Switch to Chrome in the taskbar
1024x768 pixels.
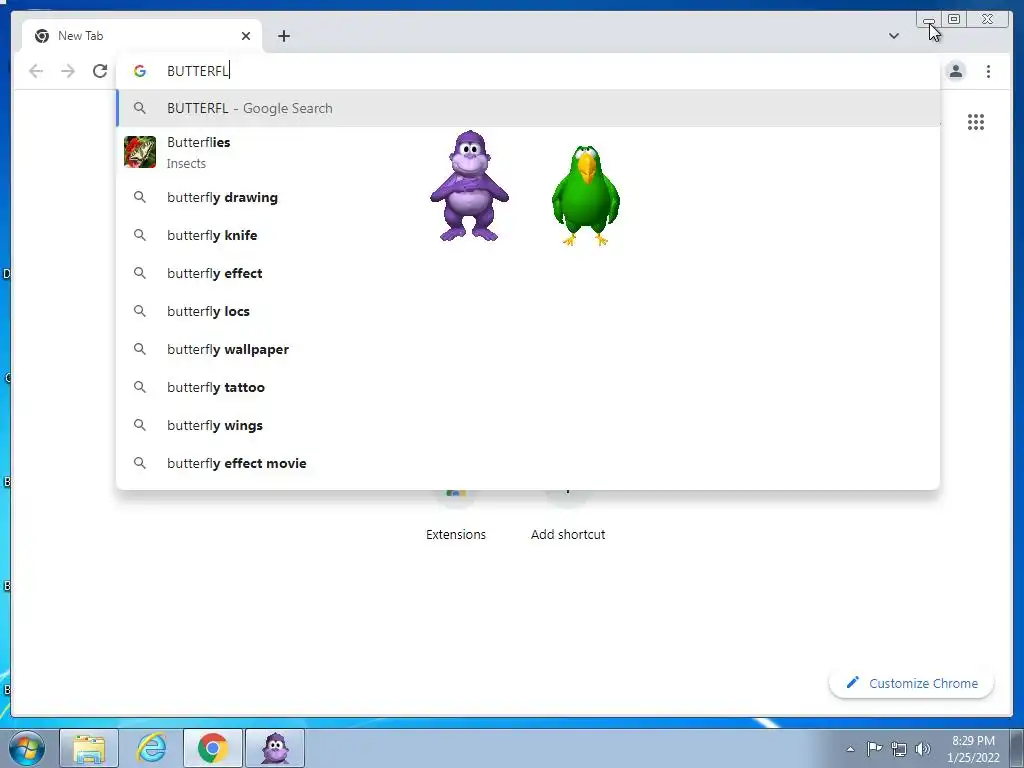point(213,748)
